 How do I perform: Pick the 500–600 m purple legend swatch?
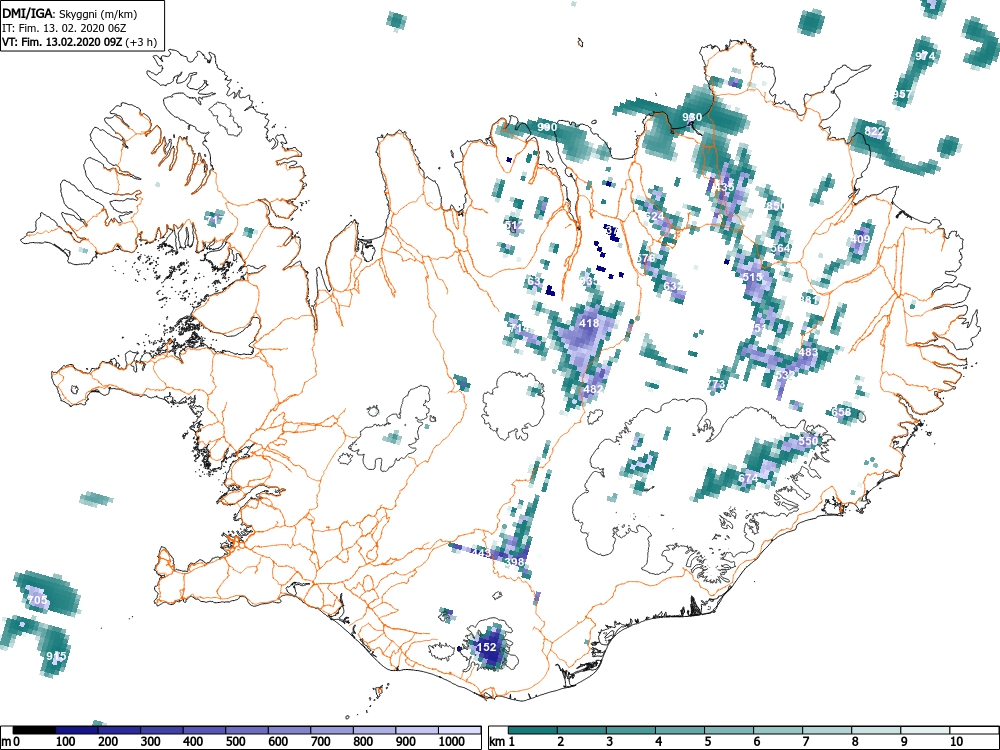[247, 730]
